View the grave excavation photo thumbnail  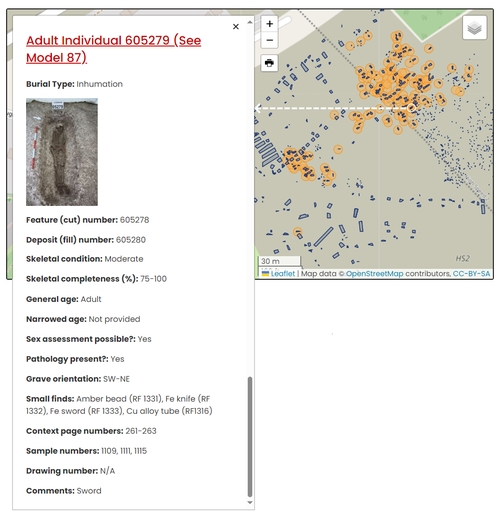[62, 152]
